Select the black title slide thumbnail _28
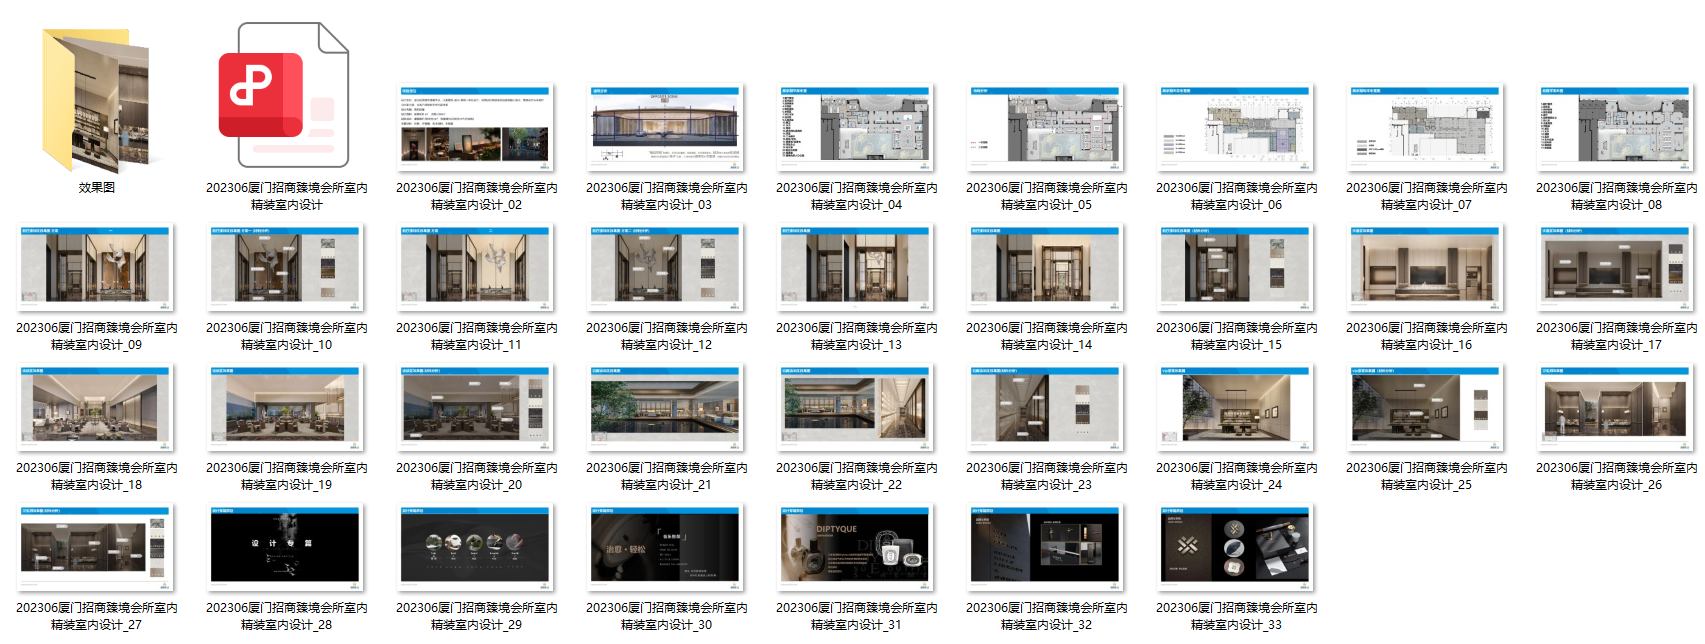Viewport: 1705px width, 644px height. coord(286,547)
